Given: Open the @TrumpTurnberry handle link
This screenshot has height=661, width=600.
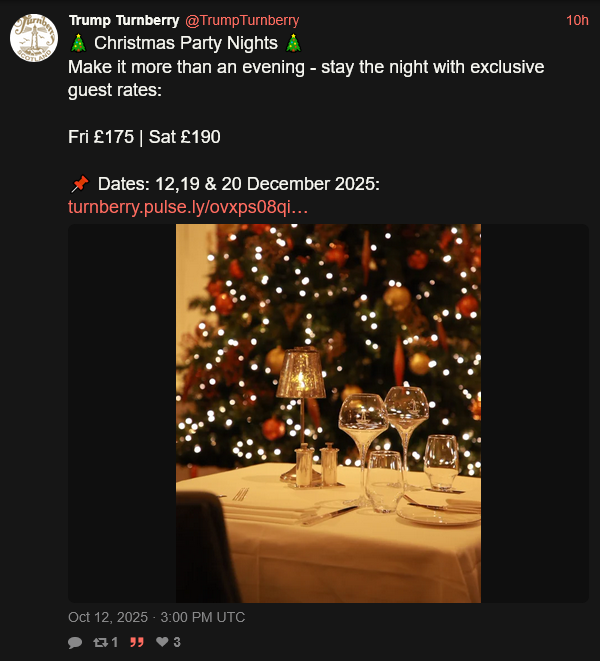Looking at the screenshot, I should (243, 20).
